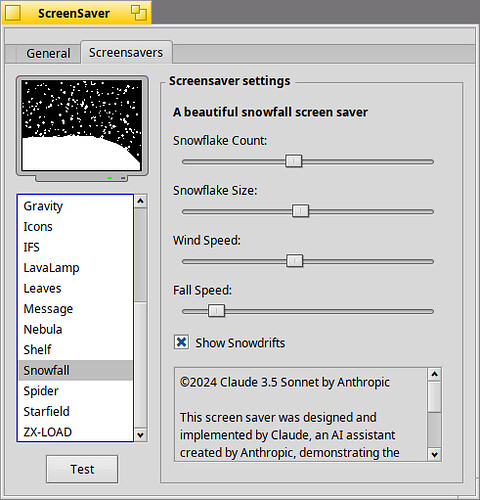Select the highlighted Snowfall entry

(76, 370)
